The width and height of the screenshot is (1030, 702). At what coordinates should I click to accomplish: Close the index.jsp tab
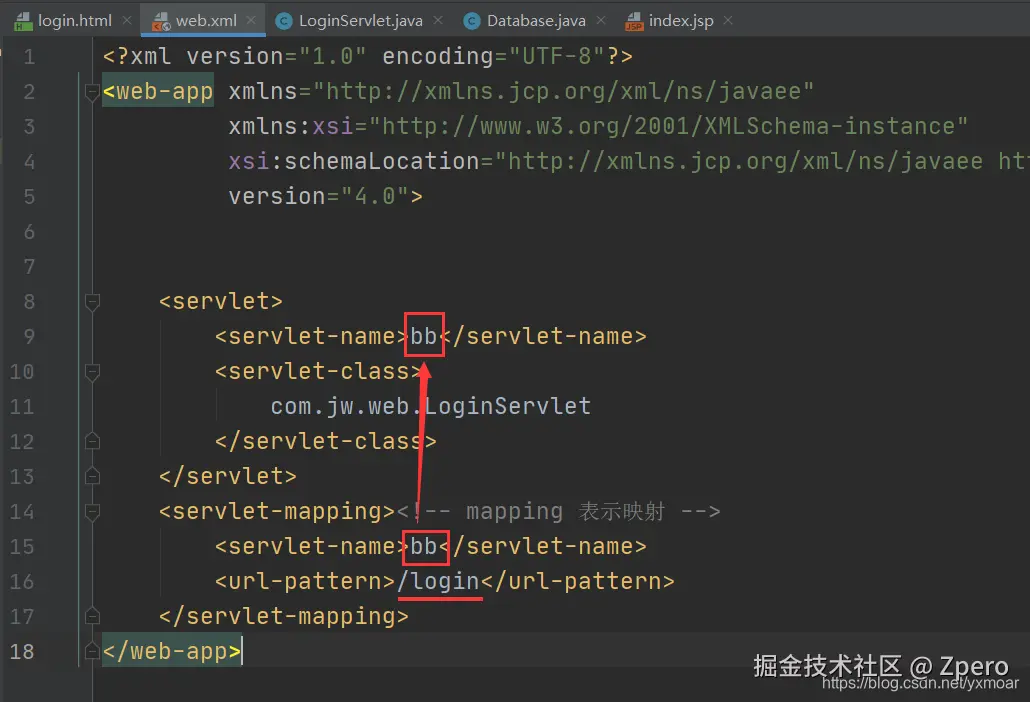coord(728,20)
